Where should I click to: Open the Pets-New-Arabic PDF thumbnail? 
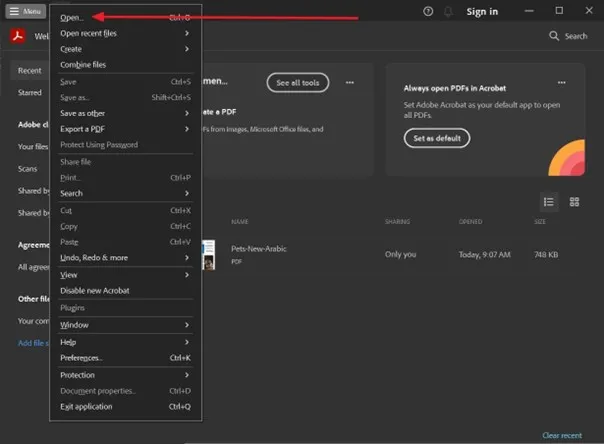tap(207, 254)
